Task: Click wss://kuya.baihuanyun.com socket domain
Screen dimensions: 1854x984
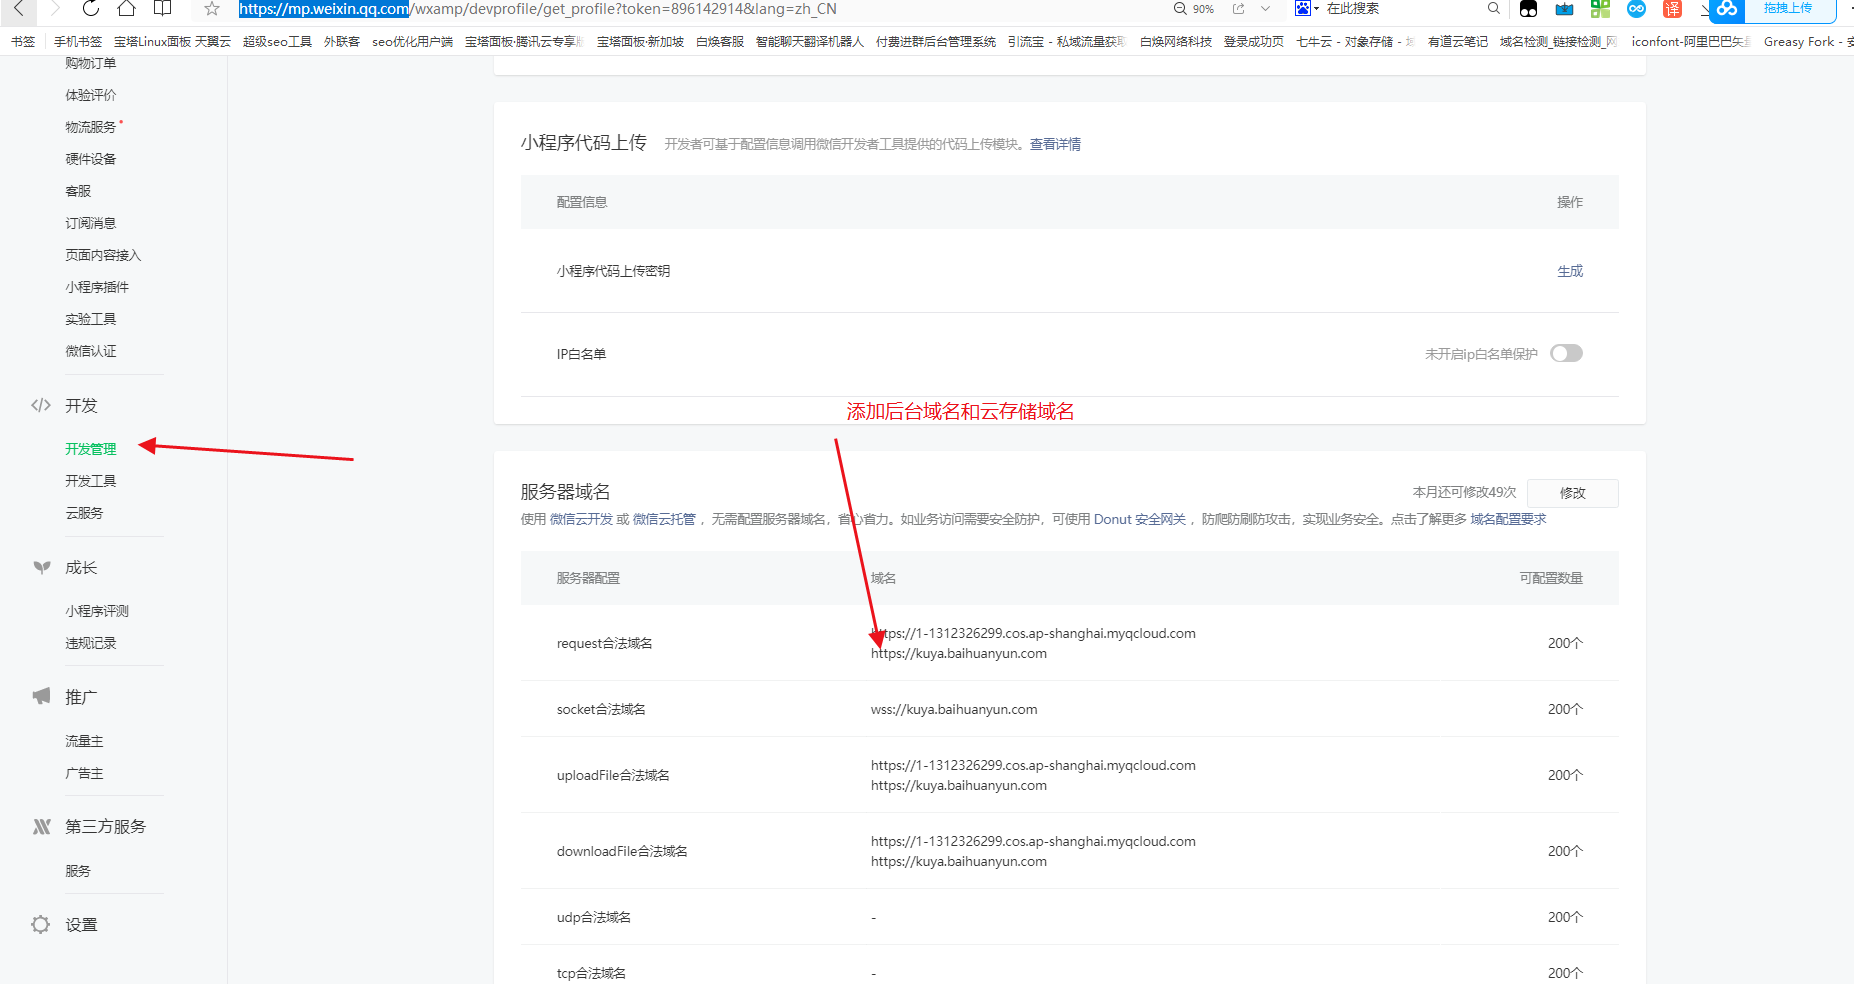Action: (x=954, y=709)
